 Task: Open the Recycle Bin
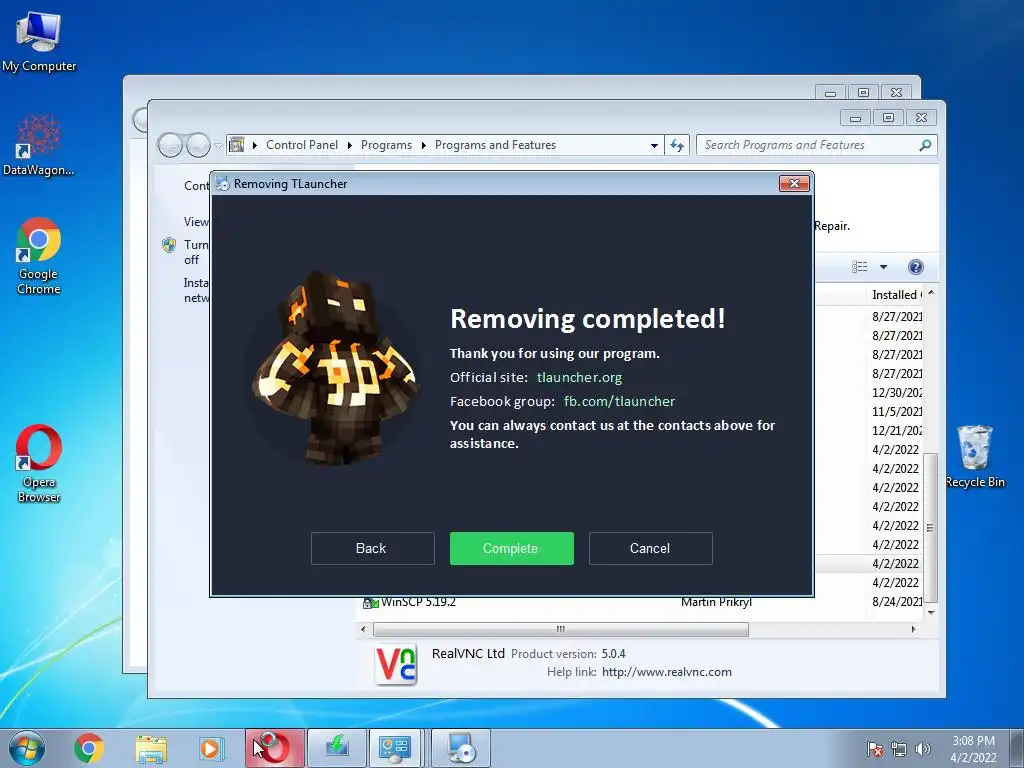pyautogui.click(x=974, y=456)
